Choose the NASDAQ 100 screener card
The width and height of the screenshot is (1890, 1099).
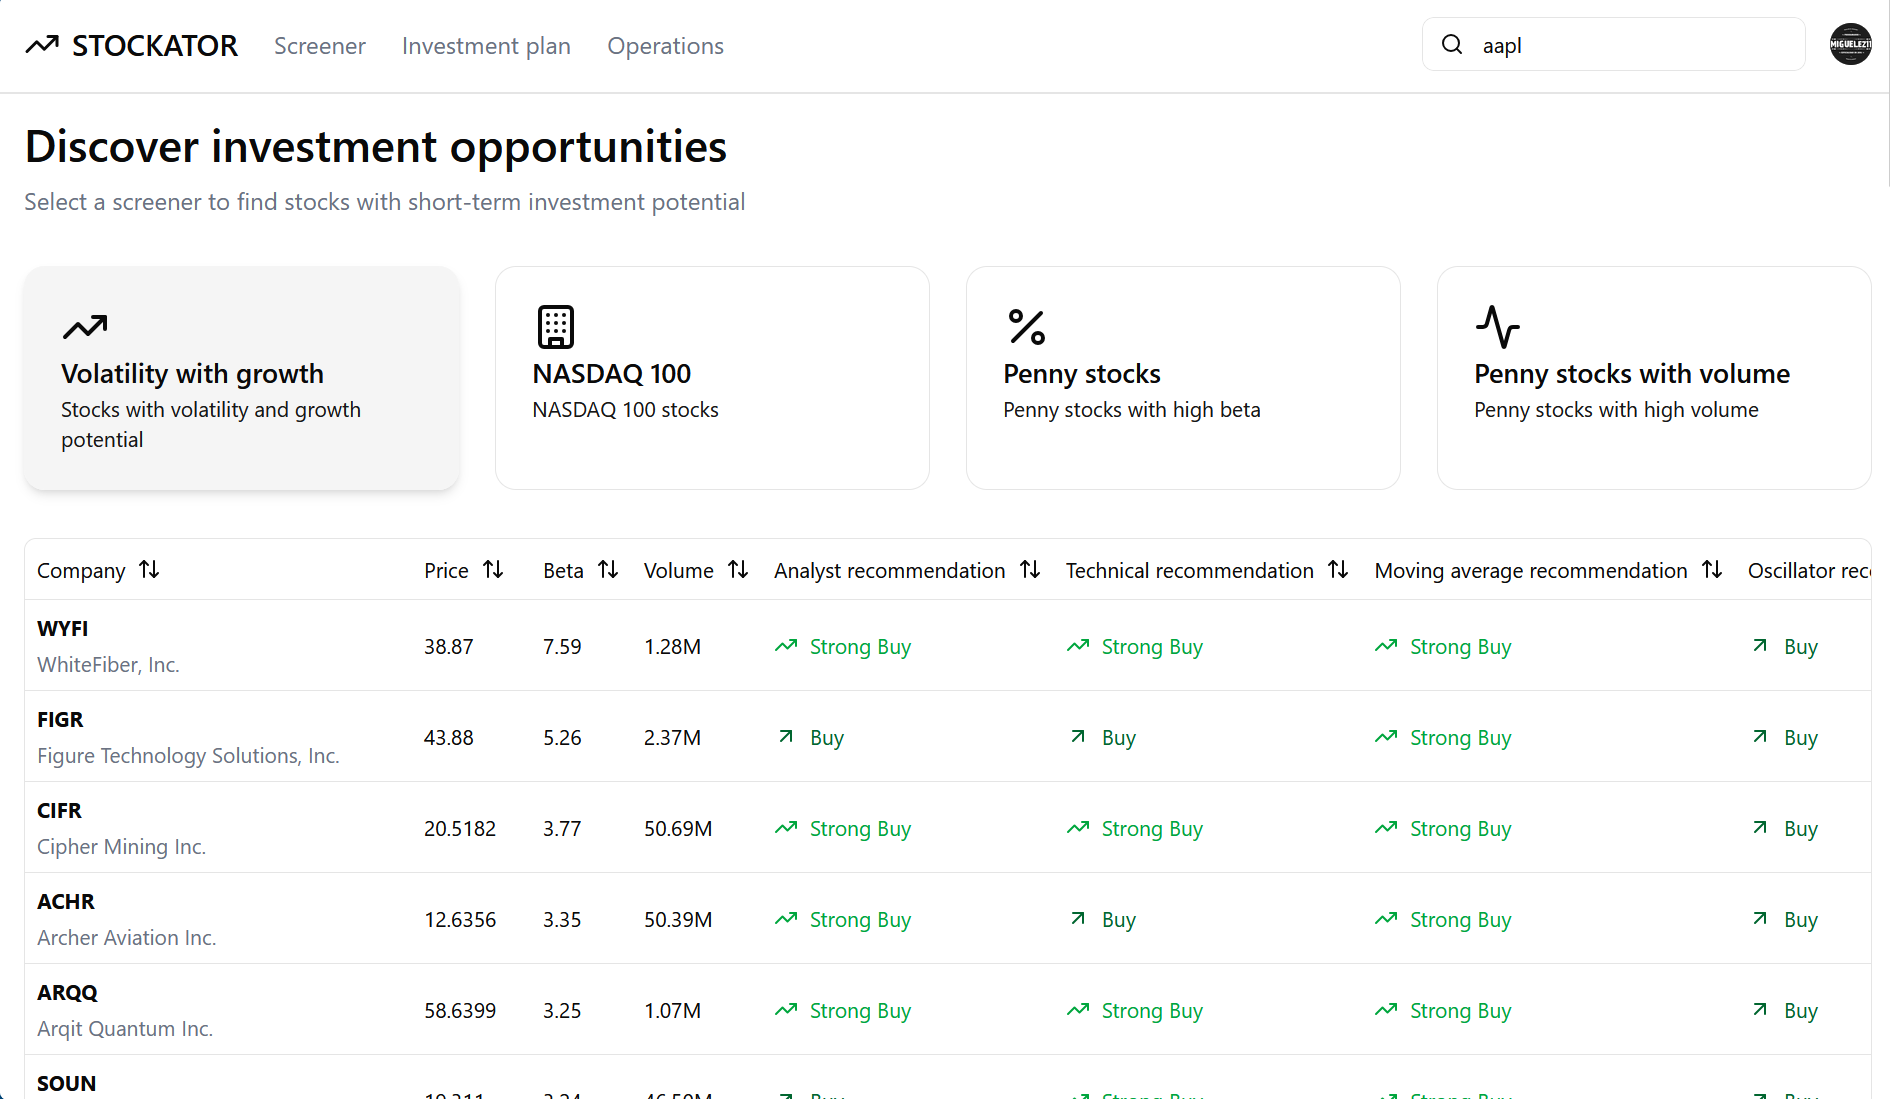[x=712, y=378]
